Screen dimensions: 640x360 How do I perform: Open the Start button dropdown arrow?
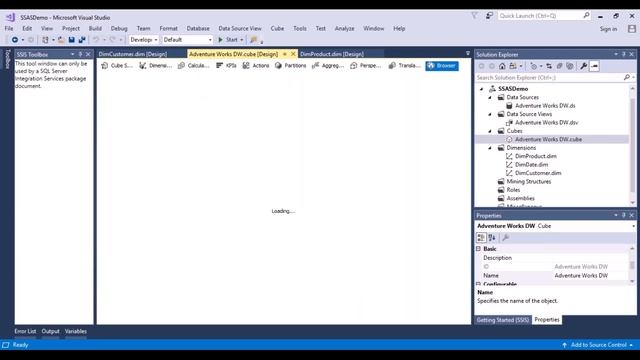coord(242,40)
